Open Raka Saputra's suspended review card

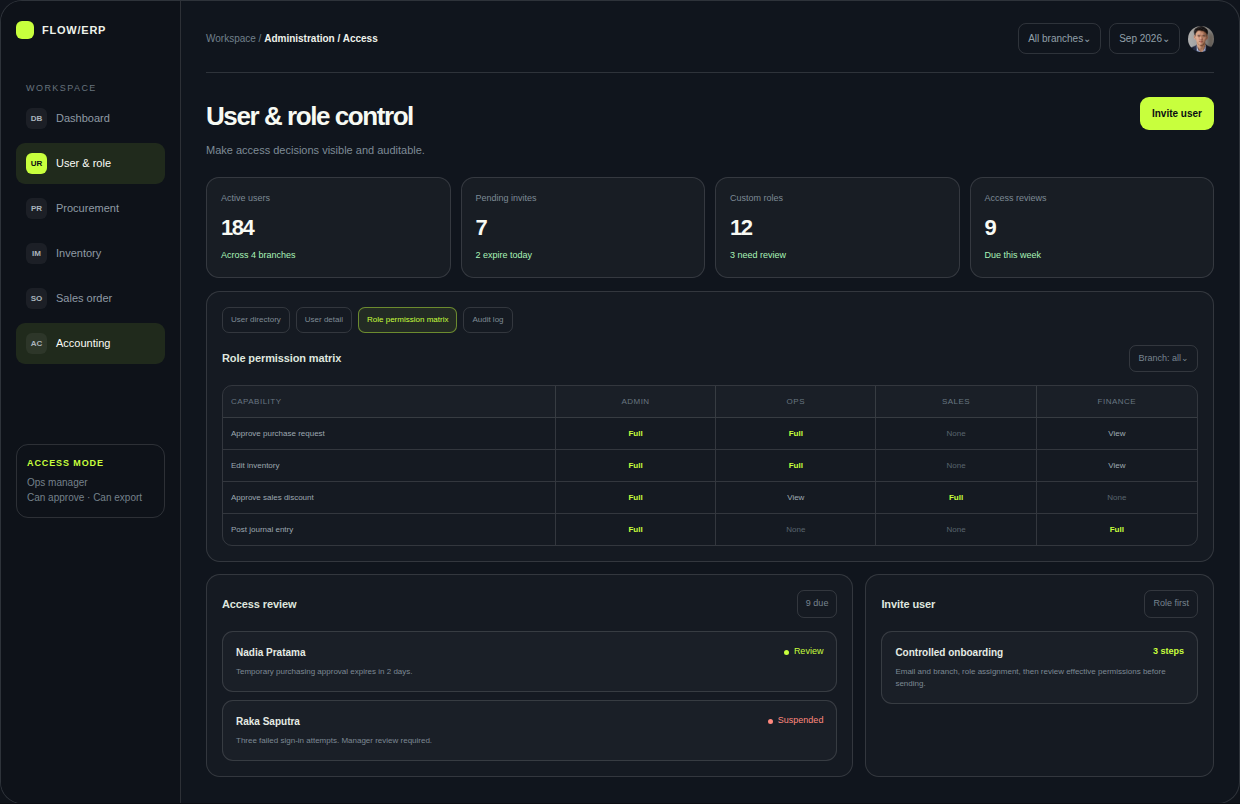tap(529, 730)
